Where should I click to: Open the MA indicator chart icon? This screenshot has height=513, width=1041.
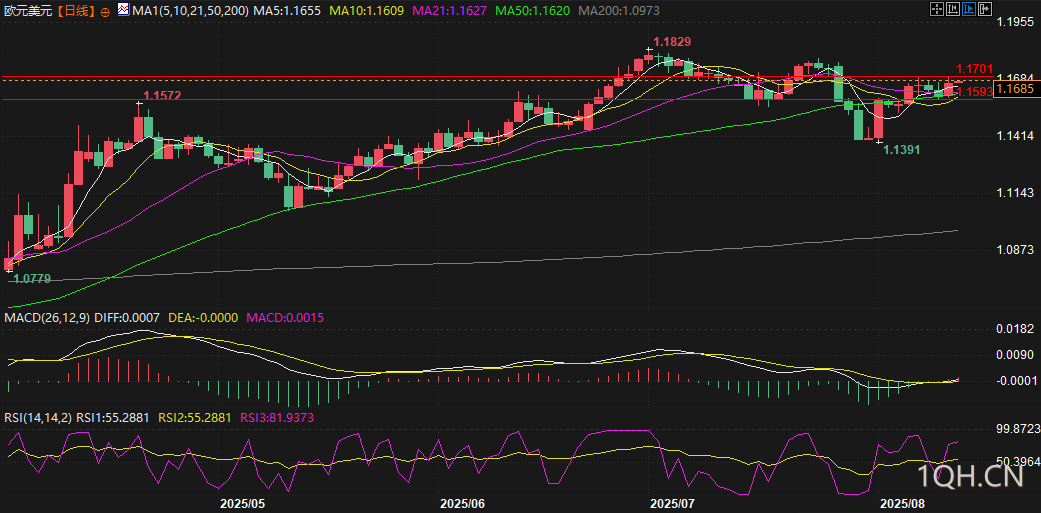[123, 10]
